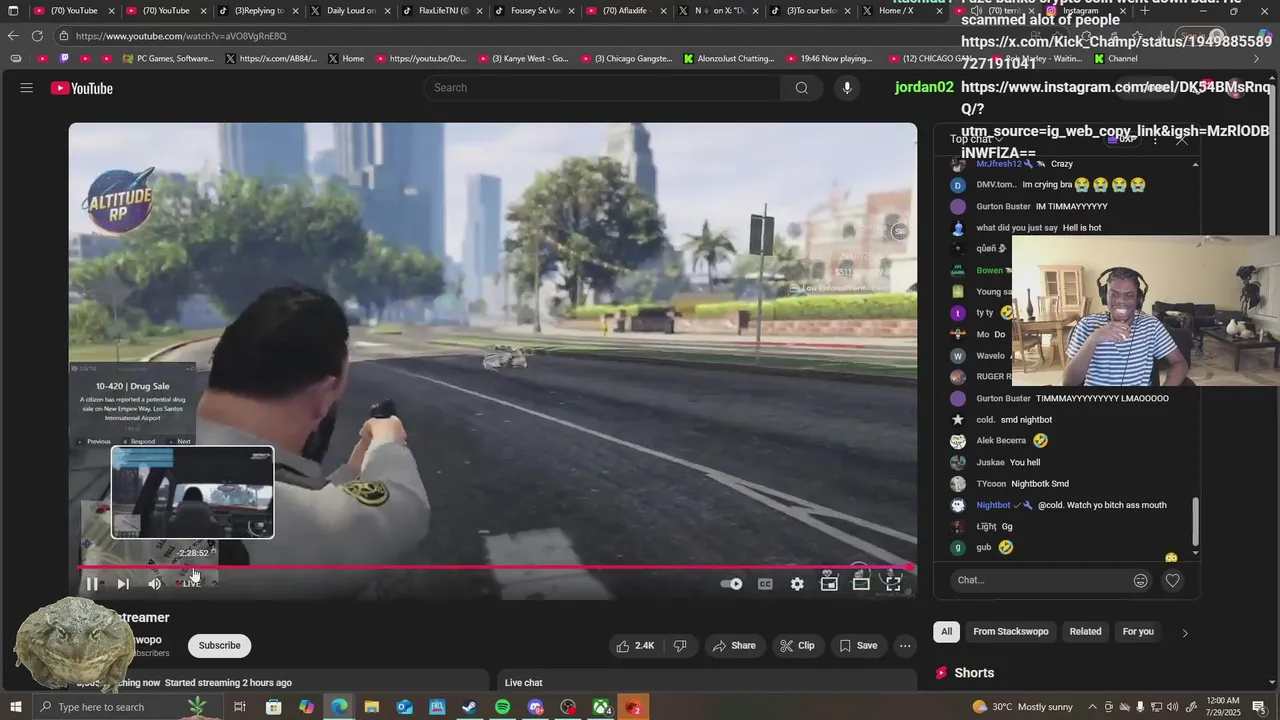Open Outlook from taskbar

(x=404, y=707)
